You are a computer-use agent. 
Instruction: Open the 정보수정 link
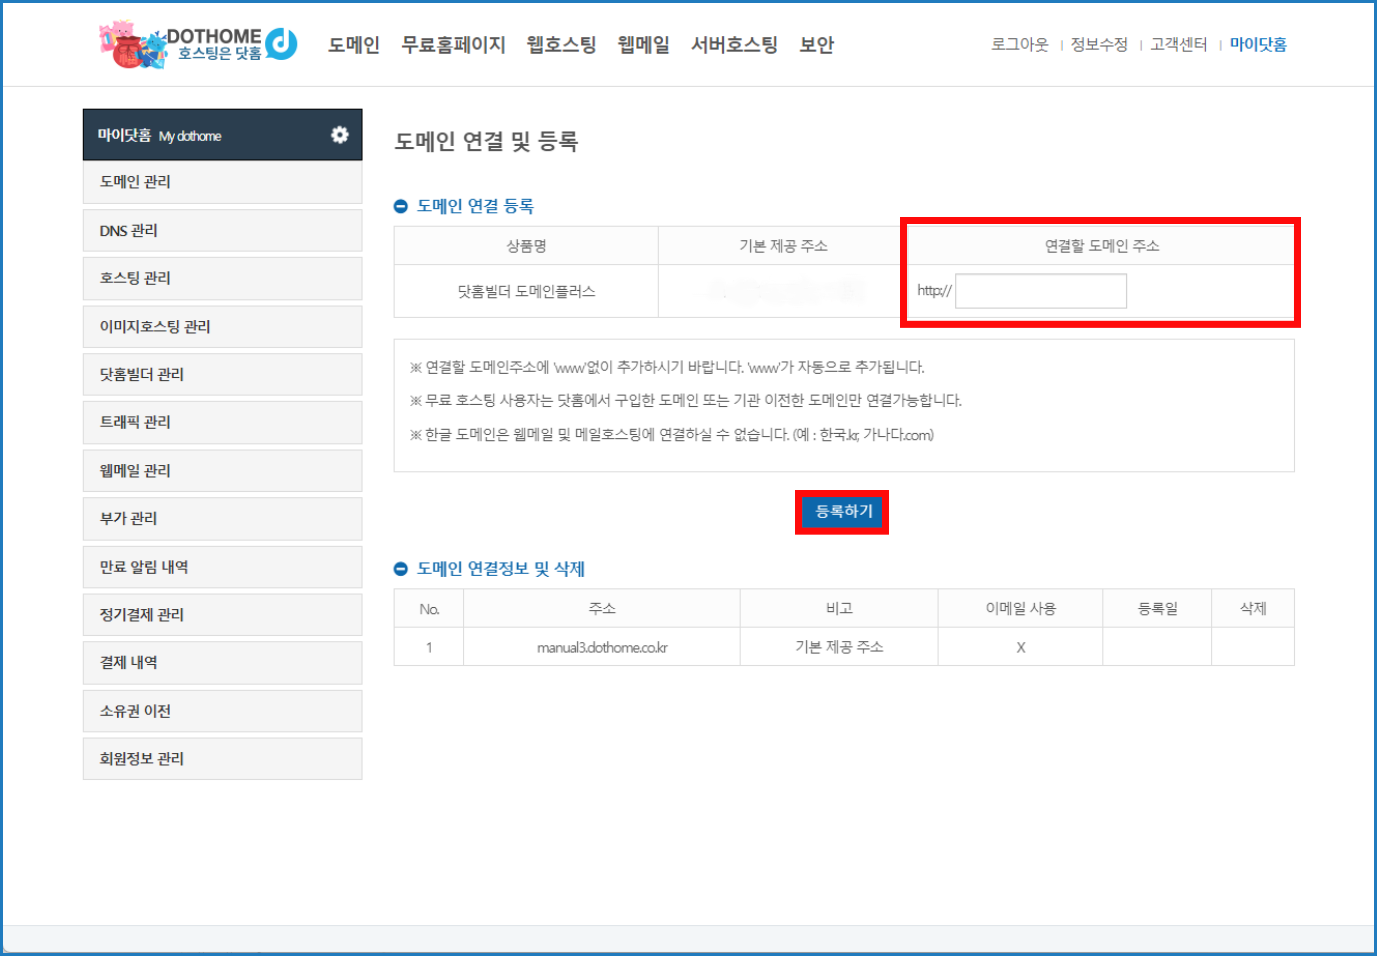pos(1099,45)
